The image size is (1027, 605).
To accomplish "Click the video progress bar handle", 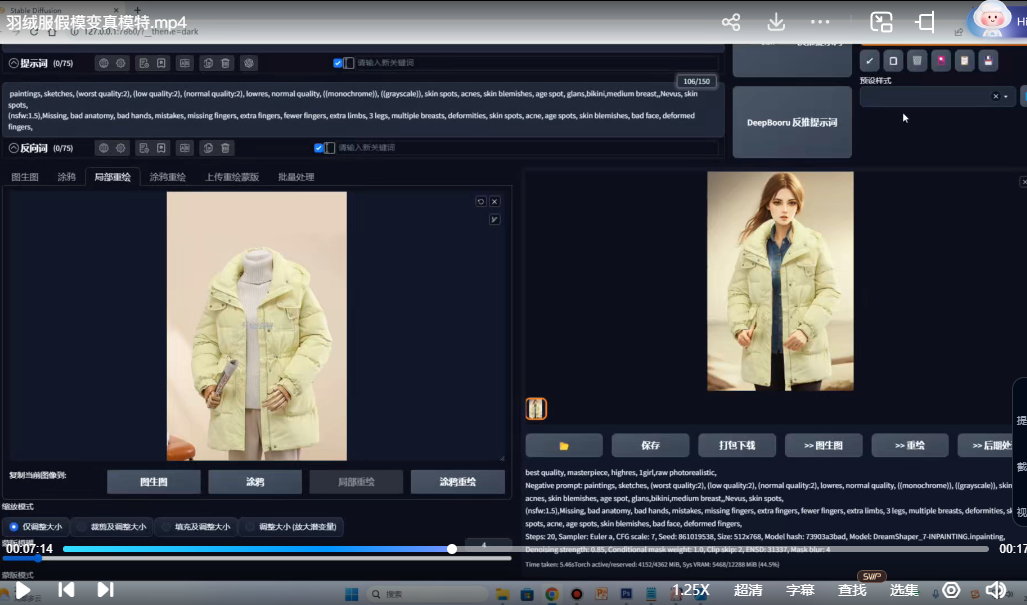I will click(x=452, y=549).
